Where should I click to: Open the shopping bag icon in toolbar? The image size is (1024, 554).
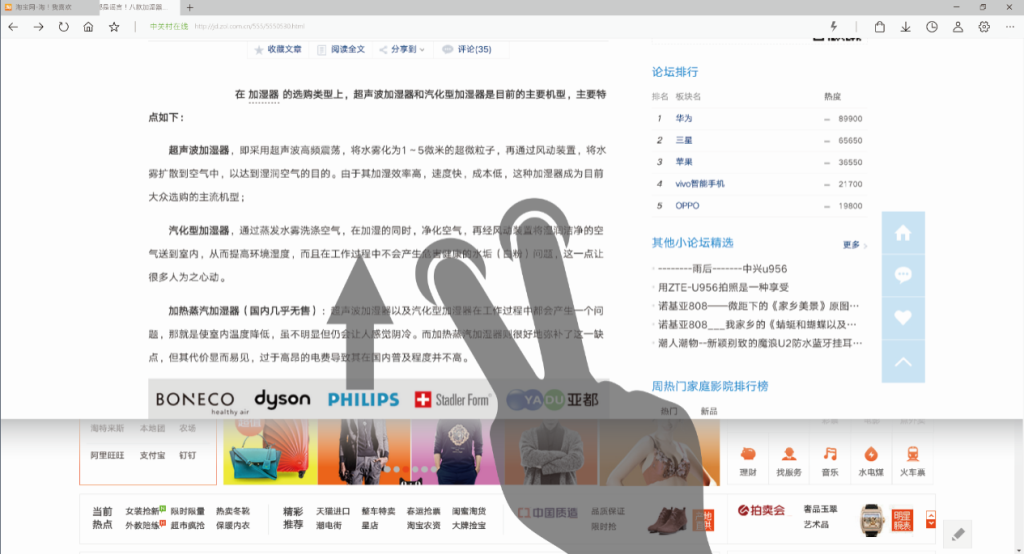(x=880, y=27)
